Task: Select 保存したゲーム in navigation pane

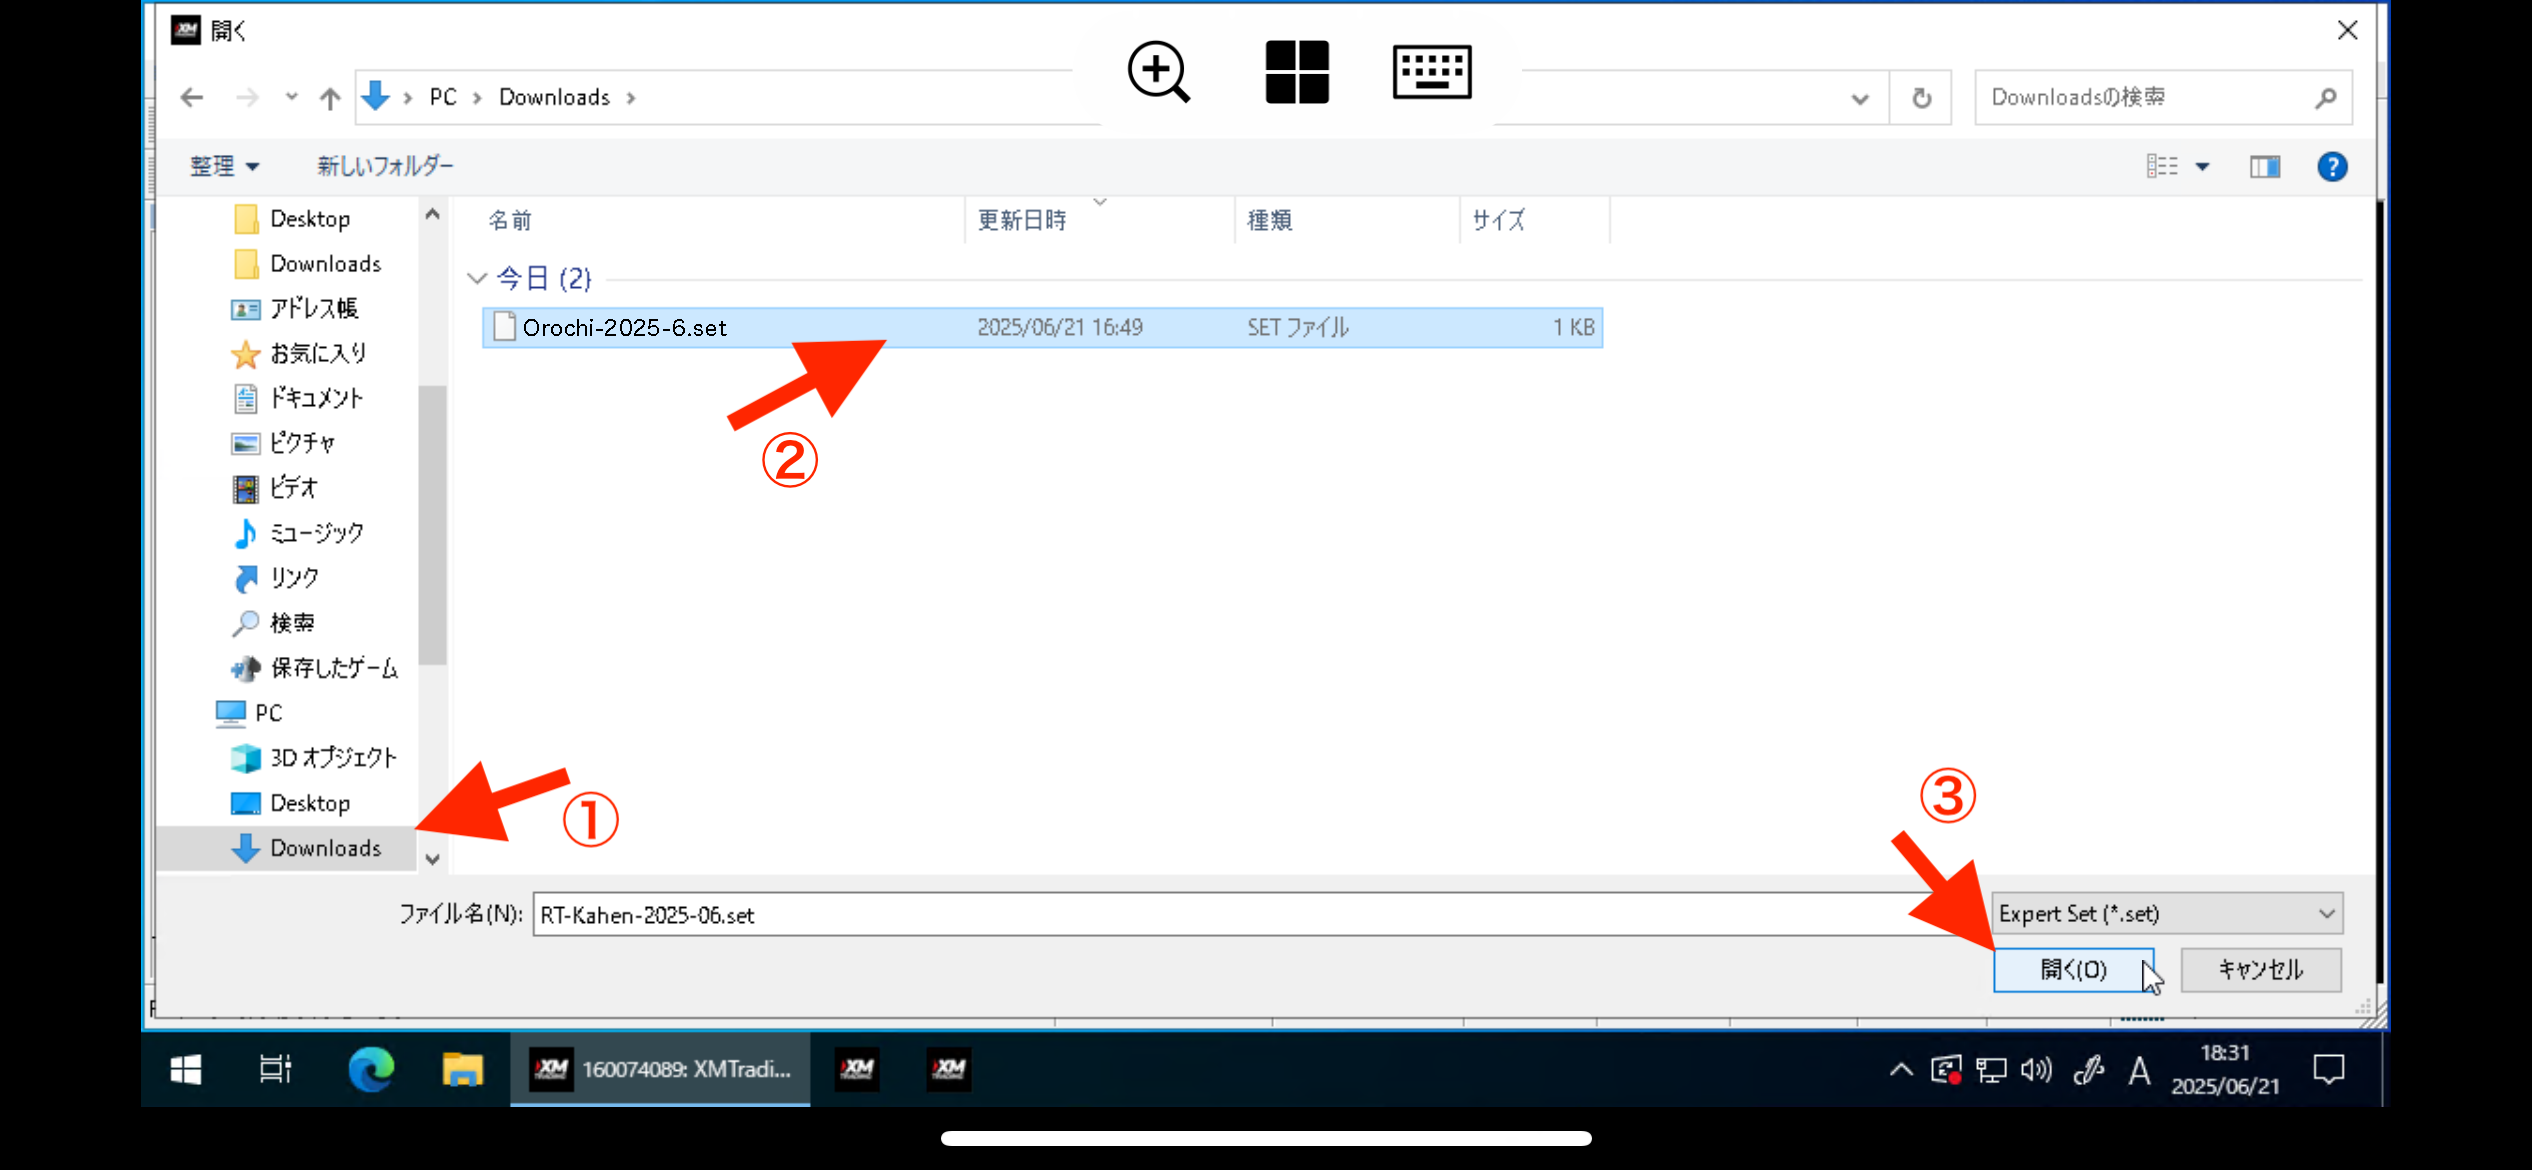Action: click(334, 667)
